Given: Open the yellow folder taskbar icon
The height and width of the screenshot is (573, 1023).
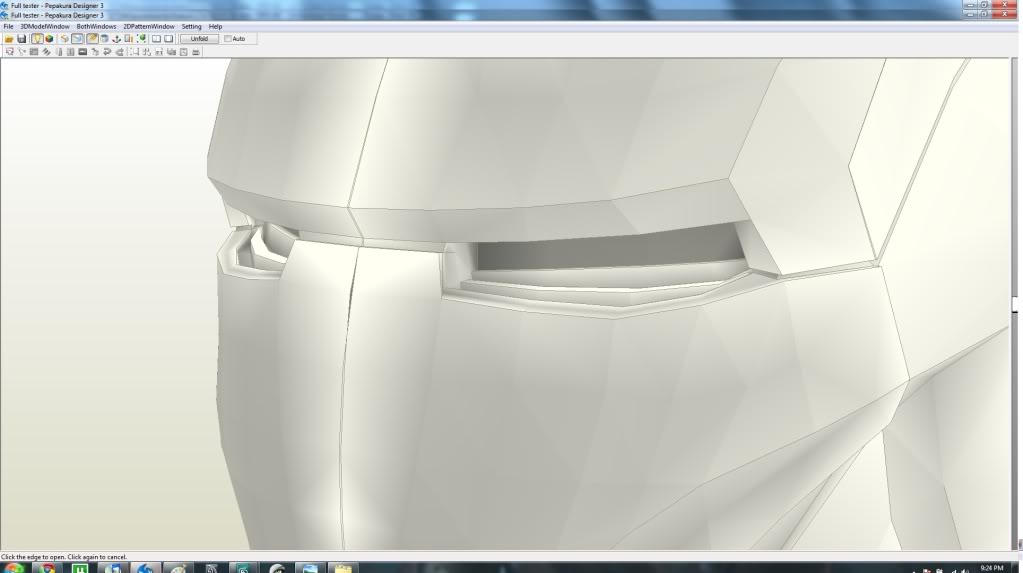Looking at the screenshot, I should tap(343, 568).
